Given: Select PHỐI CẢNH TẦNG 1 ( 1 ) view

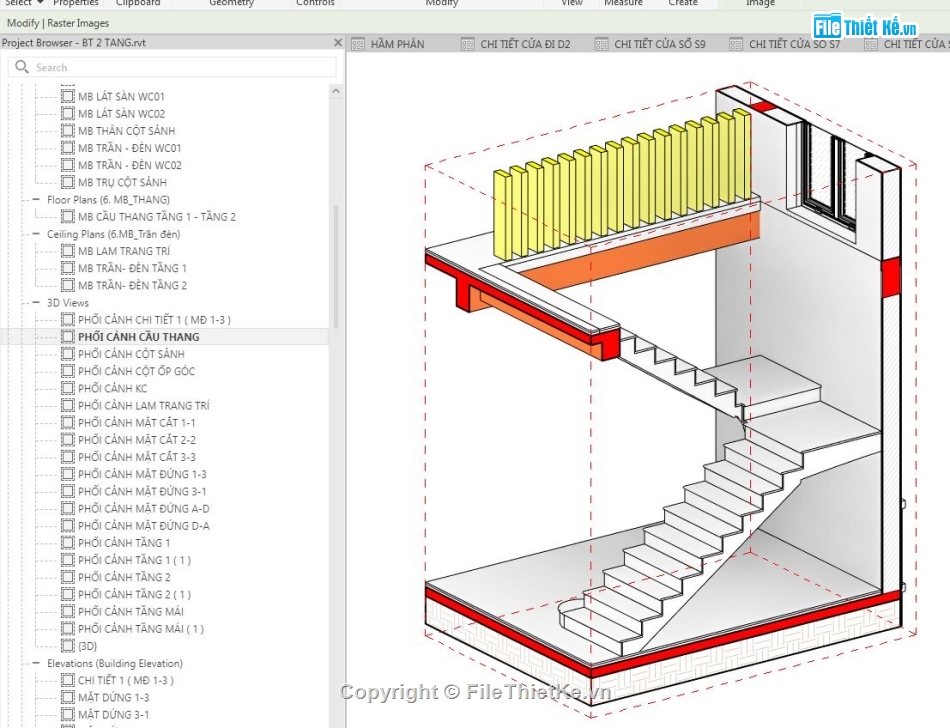Looking at the screenshot, I should pos(135,560).
